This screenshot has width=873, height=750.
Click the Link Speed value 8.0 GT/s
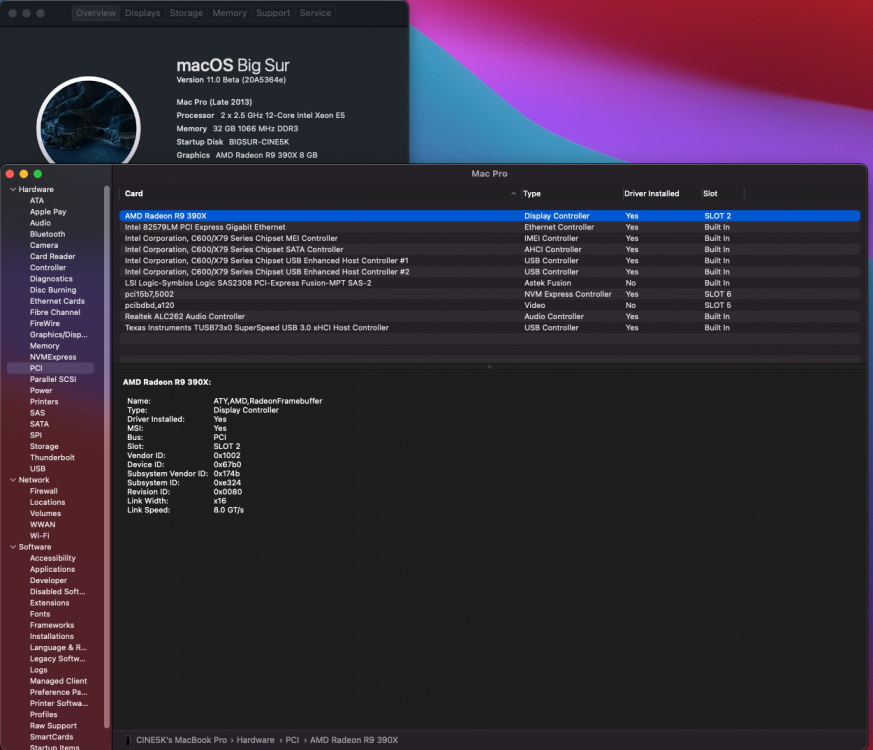click(x=229, y=510)
